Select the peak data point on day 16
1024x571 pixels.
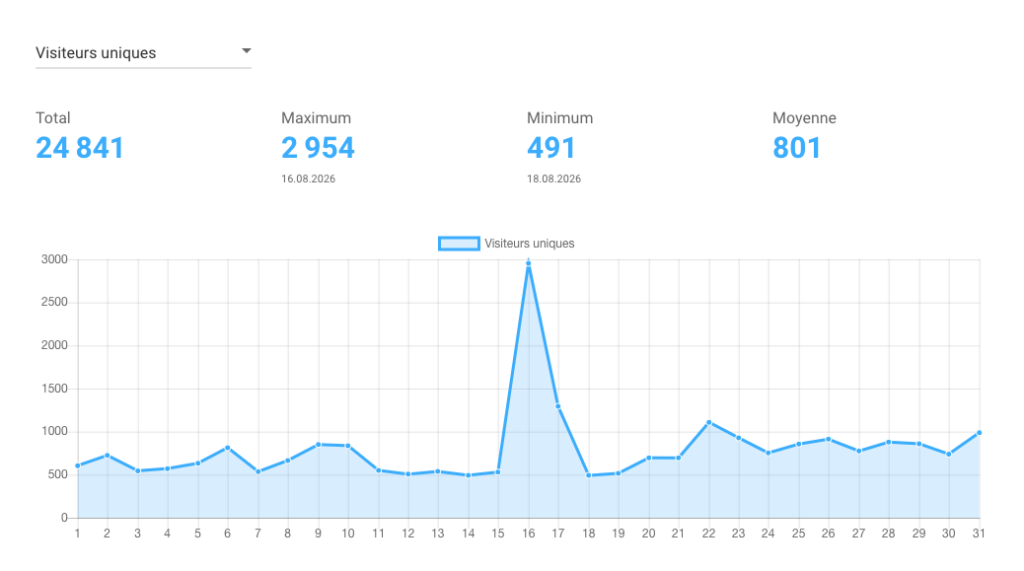(x=528, y=264)
